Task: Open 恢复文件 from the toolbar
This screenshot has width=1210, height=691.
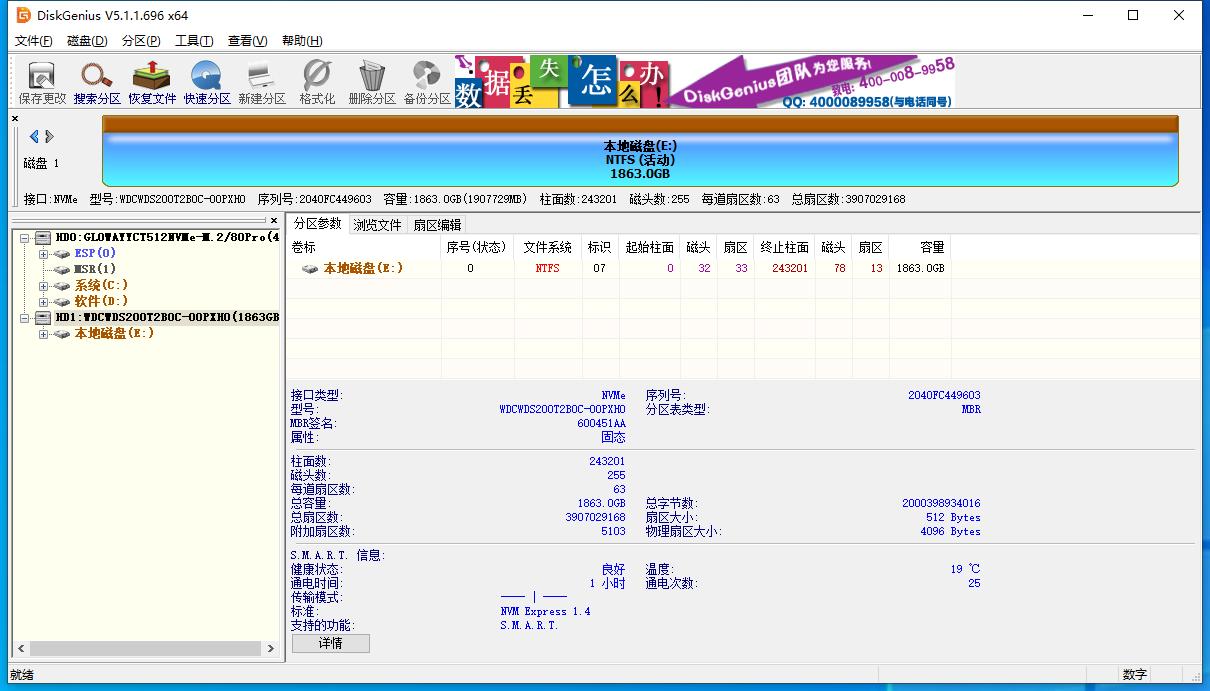Action: click(151, 80)
